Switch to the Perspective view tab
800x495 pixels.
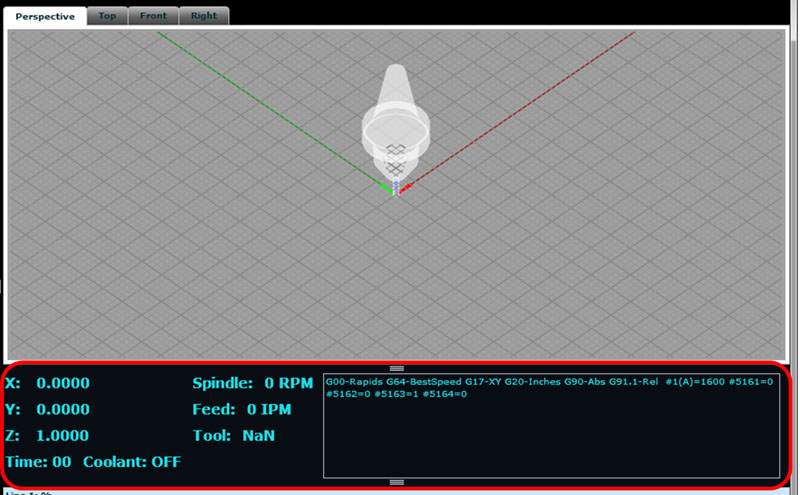(x=45, y=16)
